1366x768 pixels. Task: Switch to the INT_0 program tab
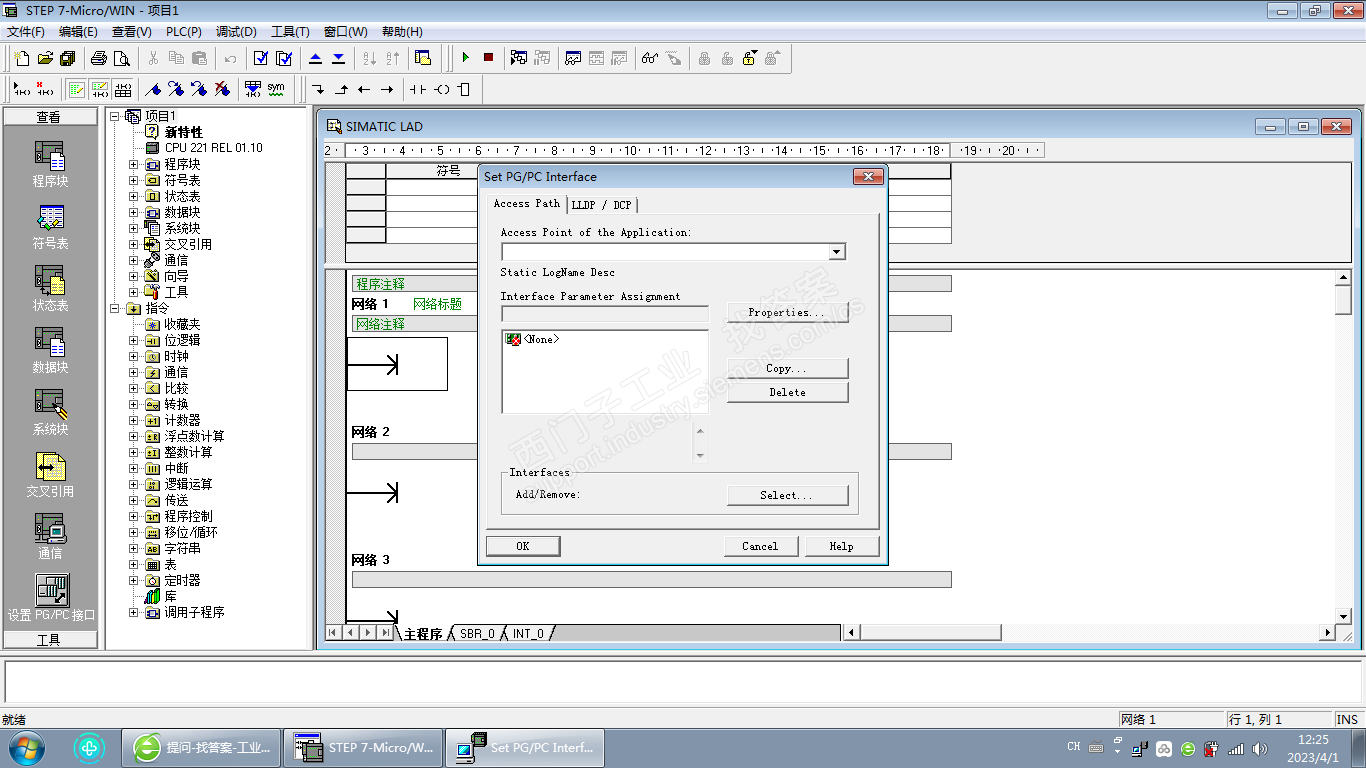point(529,634)
